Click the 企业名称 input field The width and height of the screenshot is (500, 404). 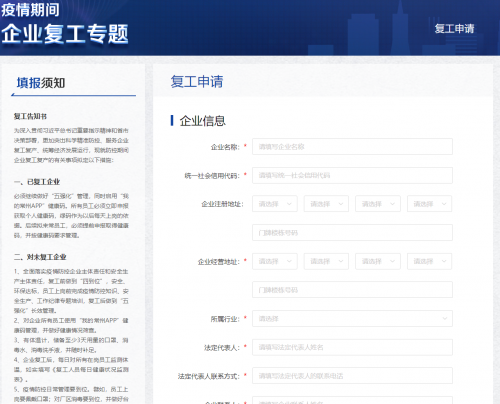pyautogui.click(x=352, y=147)
